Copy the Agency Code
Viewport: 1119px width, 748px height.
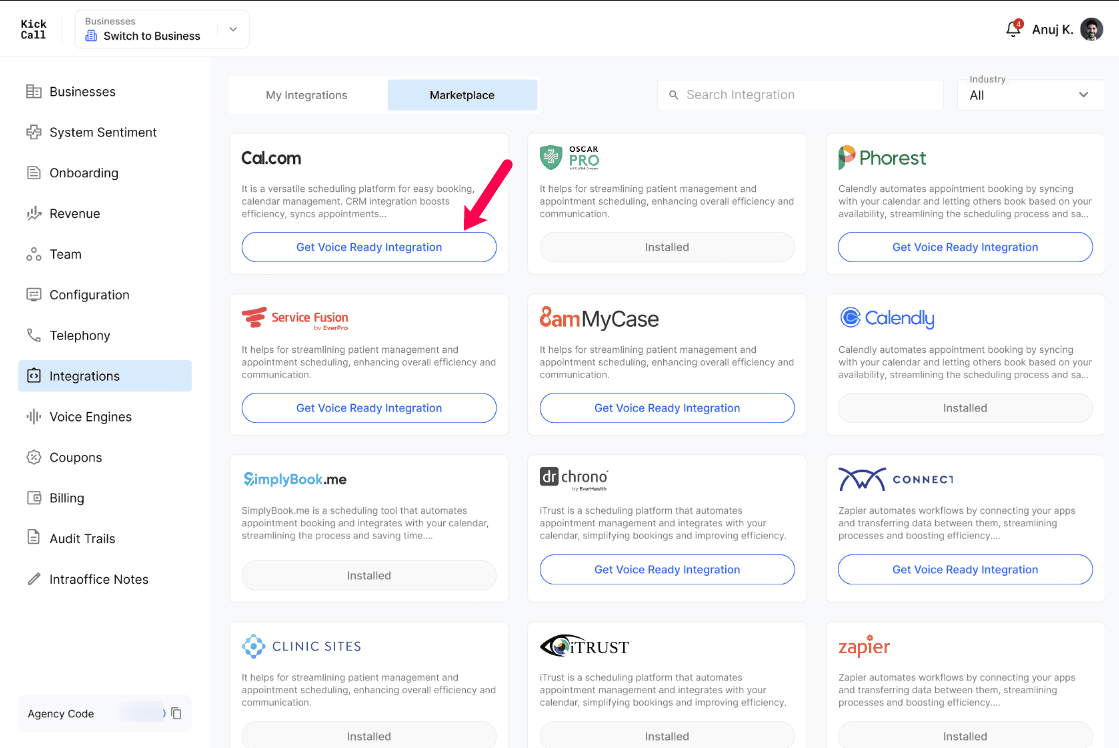coord(176,713)
